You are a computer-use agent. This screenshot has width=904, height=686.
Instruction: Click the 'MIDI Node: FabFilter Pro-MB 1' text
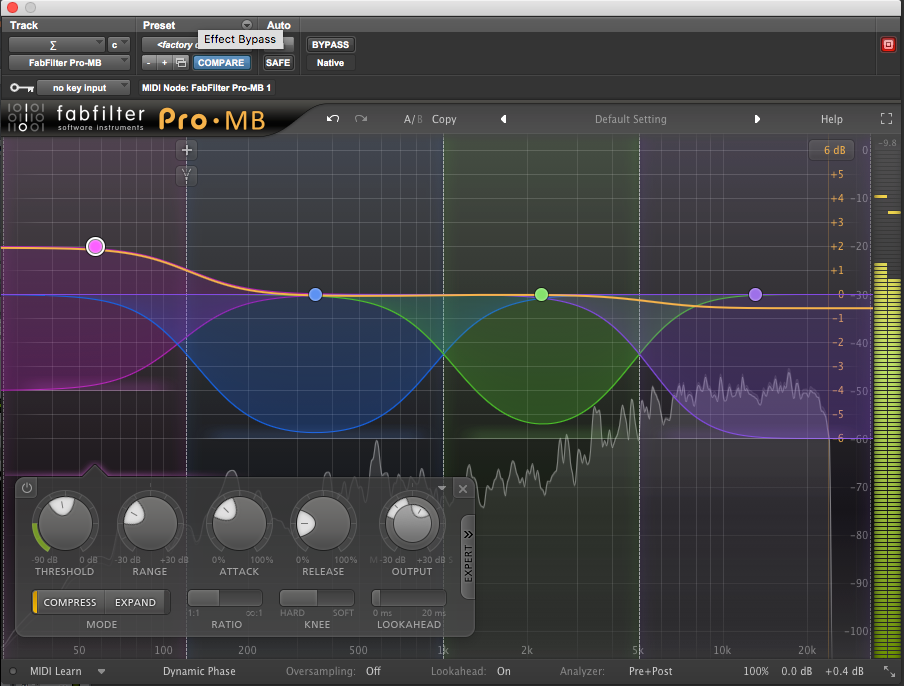pos(206,88)
